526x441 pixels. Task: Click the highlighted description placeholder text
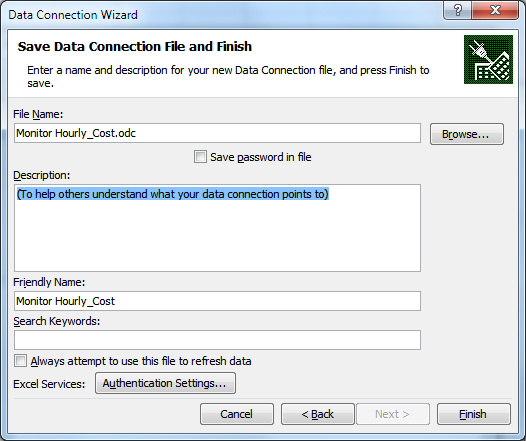[x=173, y=194]
